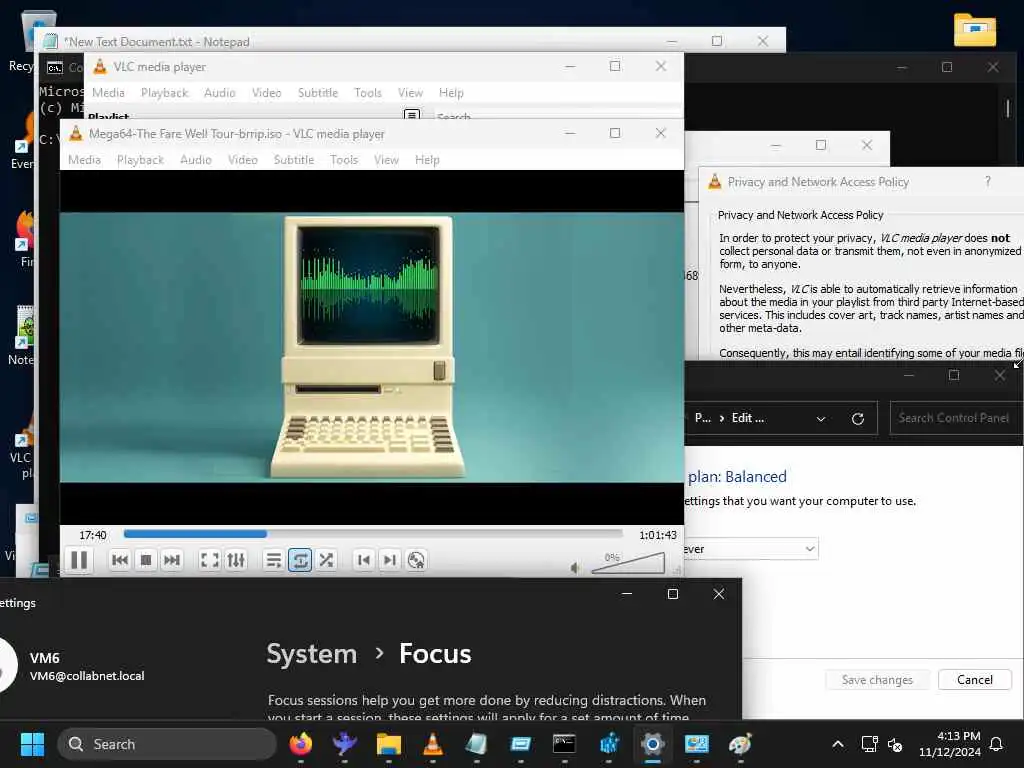The image size is (1024, 768).
Task: Show hidden tray icons chevron
Action: pyautogui.click(x=838, y=744)
